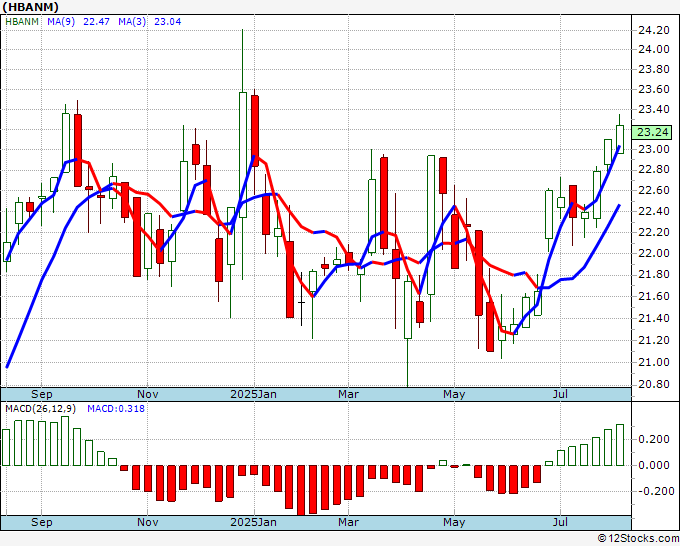Click the 22.47 moving average value

[96, 22]
